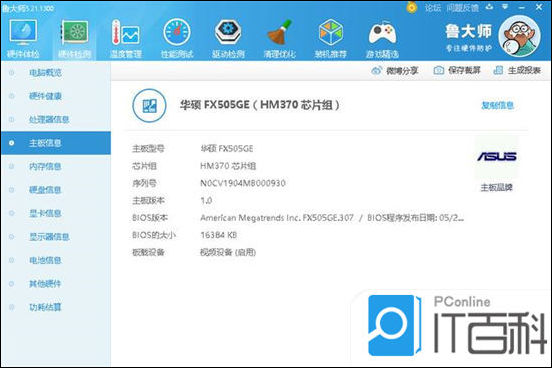Image resolution: width=552 pixels, height=368 pixels.
Task: Click the 鲁大师 mascot avatar
Action: (520, 36)
